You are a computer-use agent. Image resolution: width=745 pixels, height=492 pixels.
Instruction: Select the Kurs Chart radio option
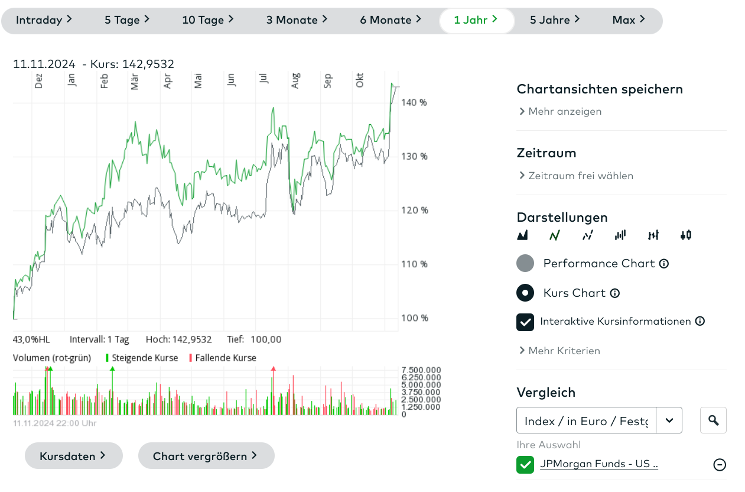(x=526, y=293)
